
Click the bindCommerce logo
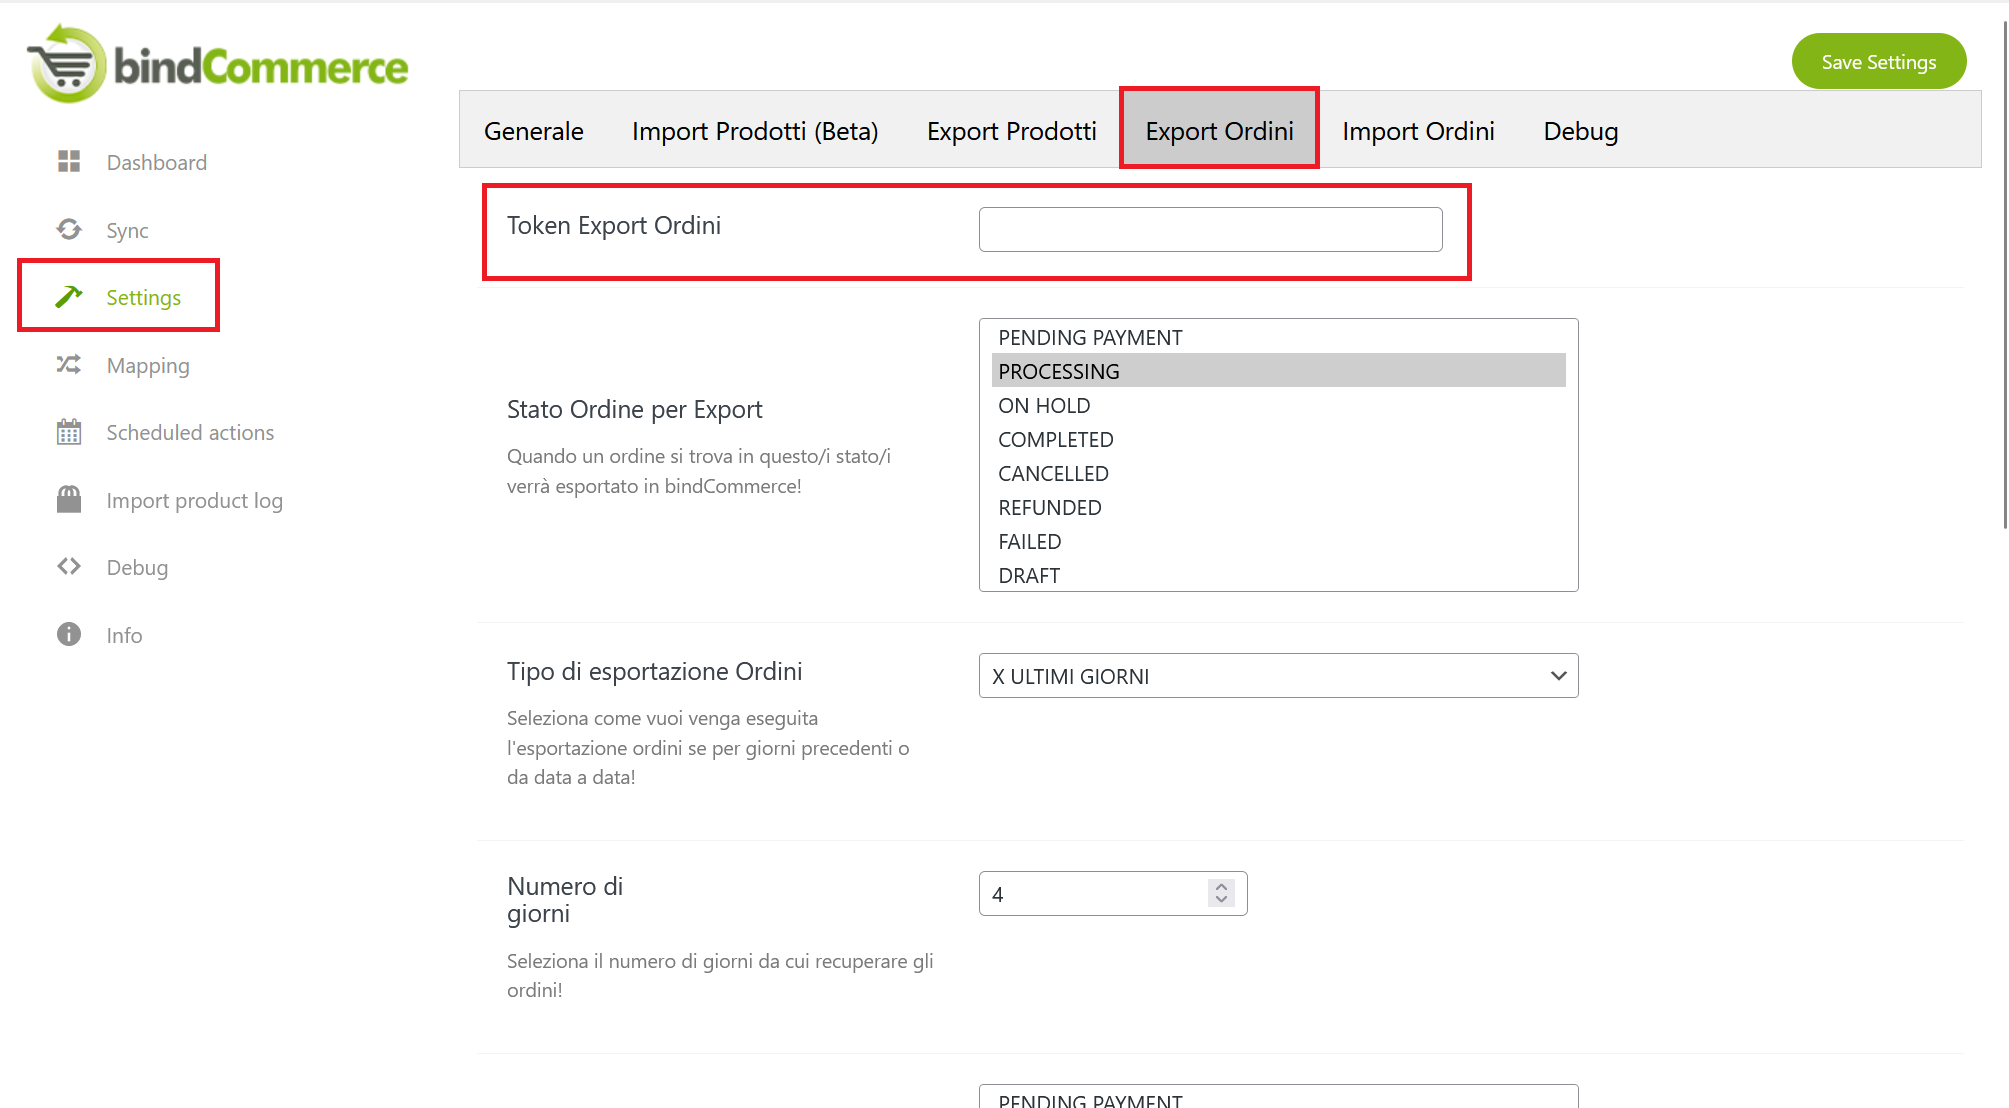click(218, 65)
